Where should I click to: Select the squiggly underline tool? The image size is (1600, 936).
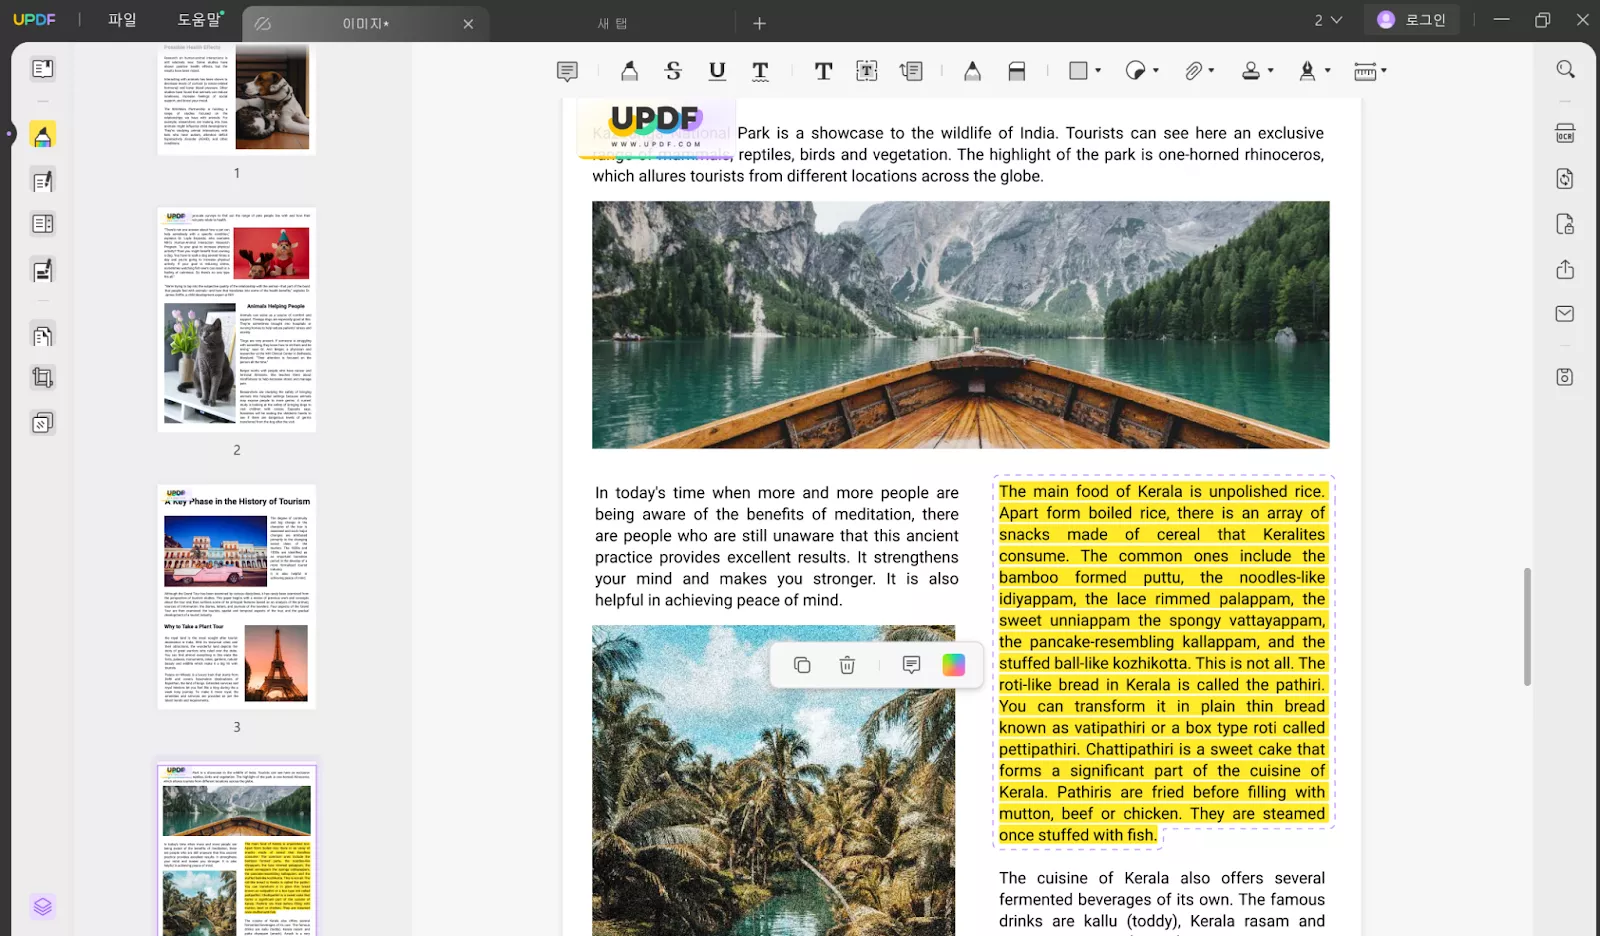pos(761,71)
